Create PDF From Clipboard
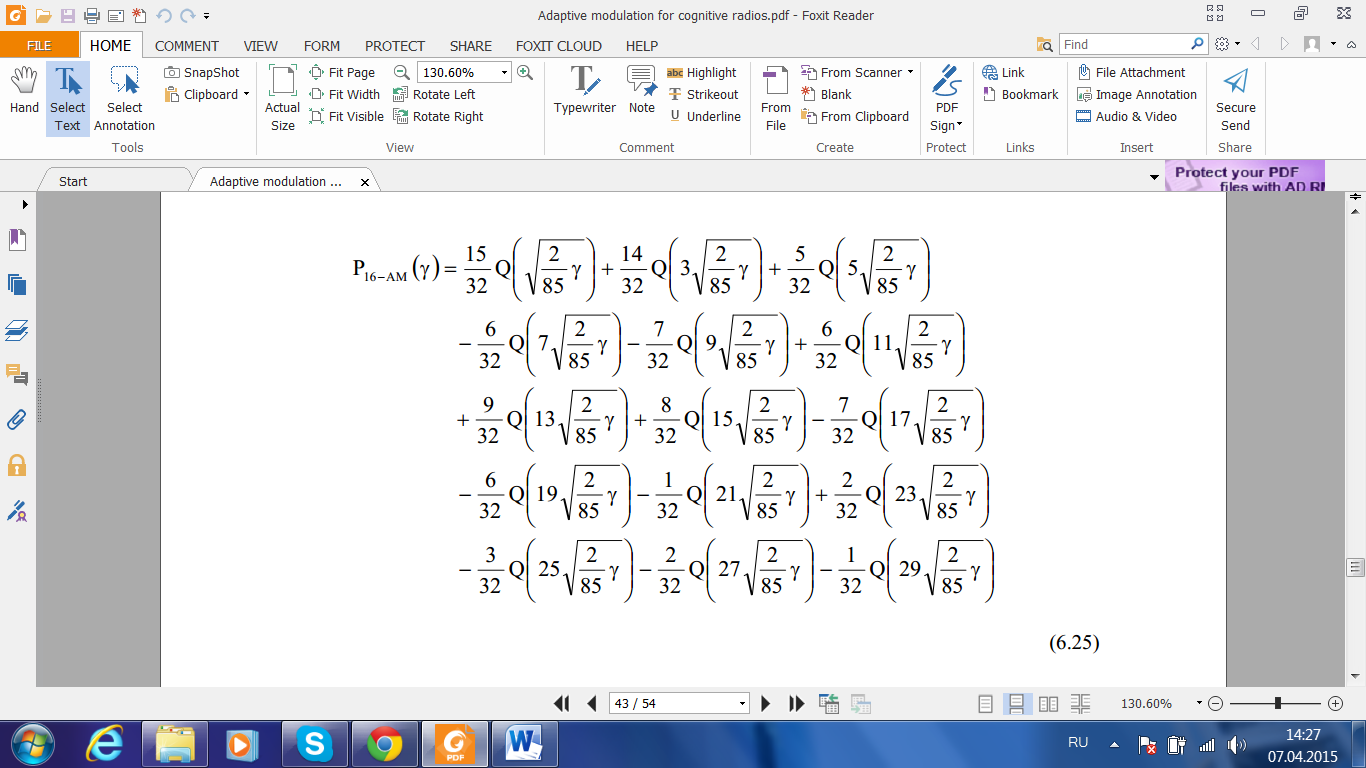Viewport: 1366px width, 768px height. [x=854, y=116]
